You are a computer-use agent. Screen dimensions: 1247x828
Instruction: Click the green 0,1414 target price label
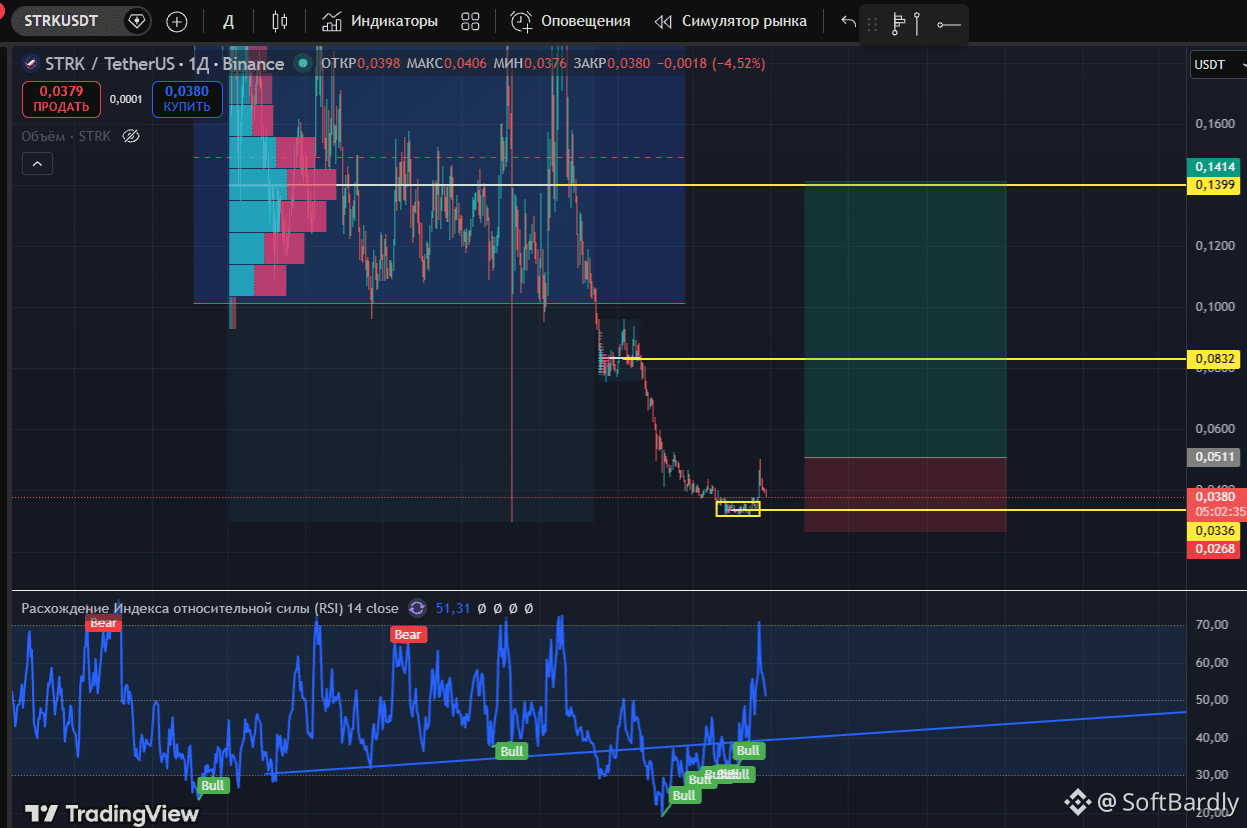point(1214,167)
